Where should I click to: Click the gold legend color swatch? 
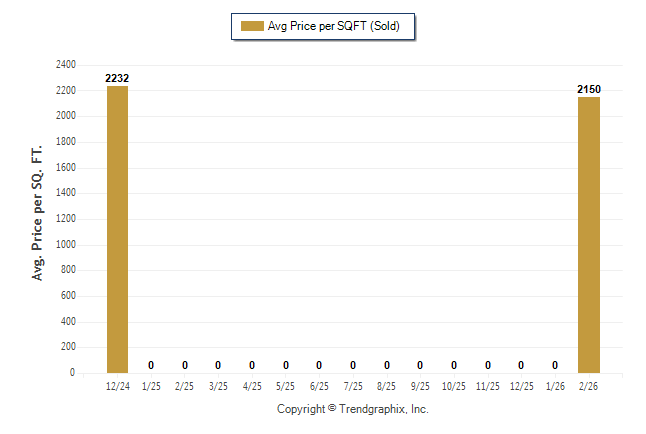click(251, 26)
